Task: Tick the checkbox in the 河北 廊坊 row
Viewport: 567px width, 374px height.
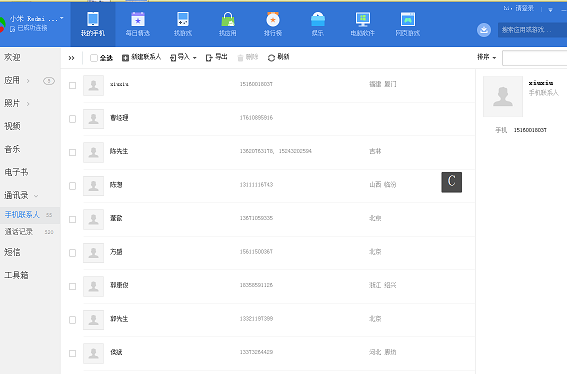Action: pos(72,353)
